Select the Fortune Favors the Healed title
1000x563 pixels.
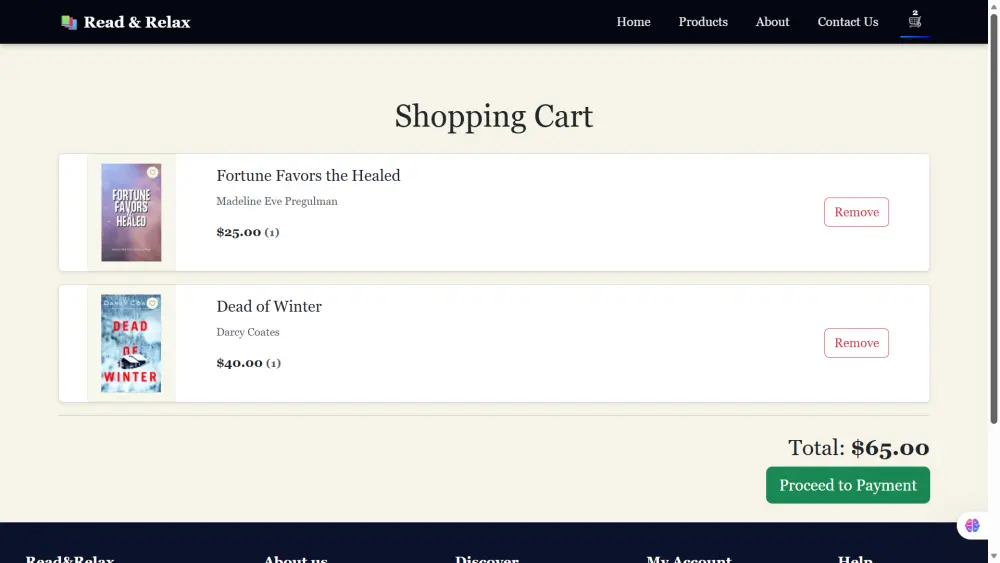pyautogui.click(x=308, y=175)
